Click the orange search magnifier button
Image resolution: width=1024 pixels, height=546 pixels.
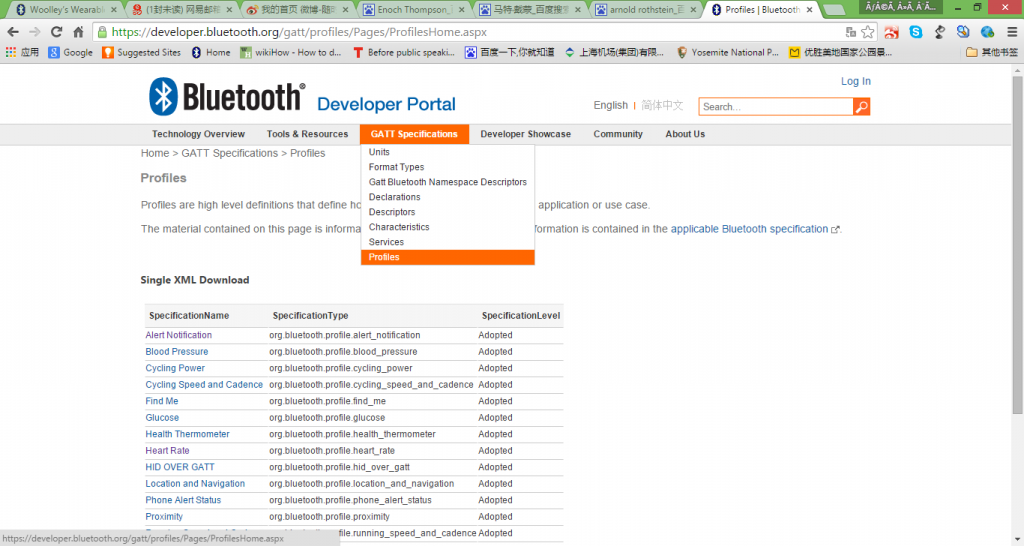tap(861, 106)
